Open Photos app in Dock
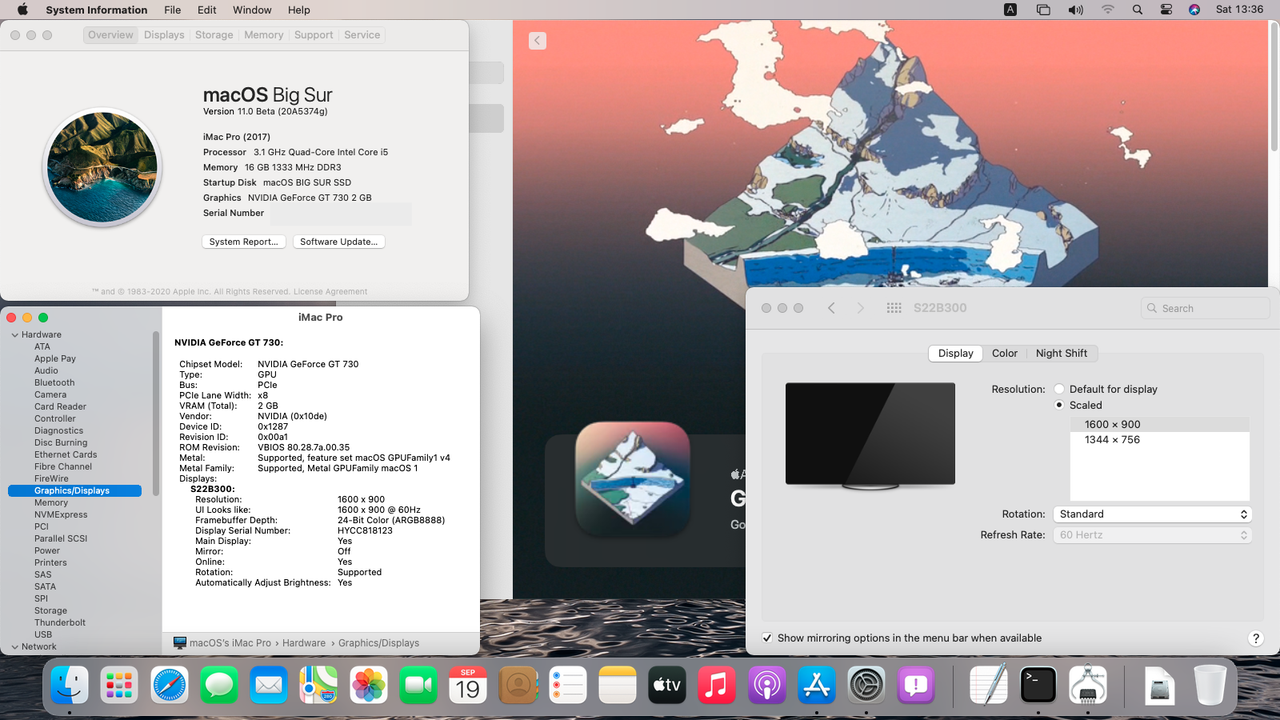 tap(369, 685)
